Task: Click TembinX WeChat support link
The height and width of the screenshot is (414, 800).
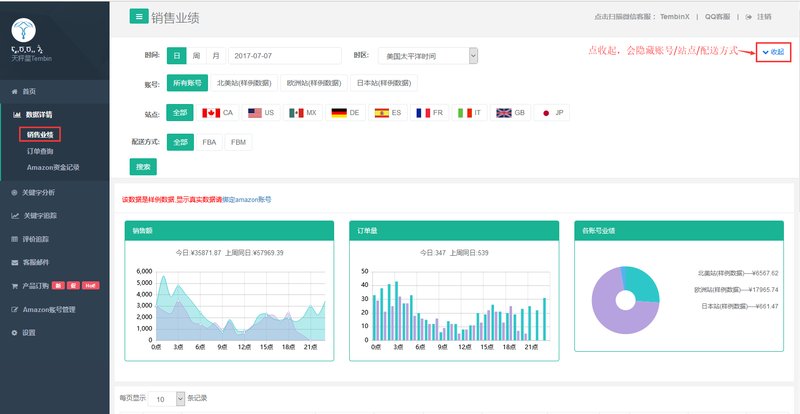Action: (x=674, y=16)
